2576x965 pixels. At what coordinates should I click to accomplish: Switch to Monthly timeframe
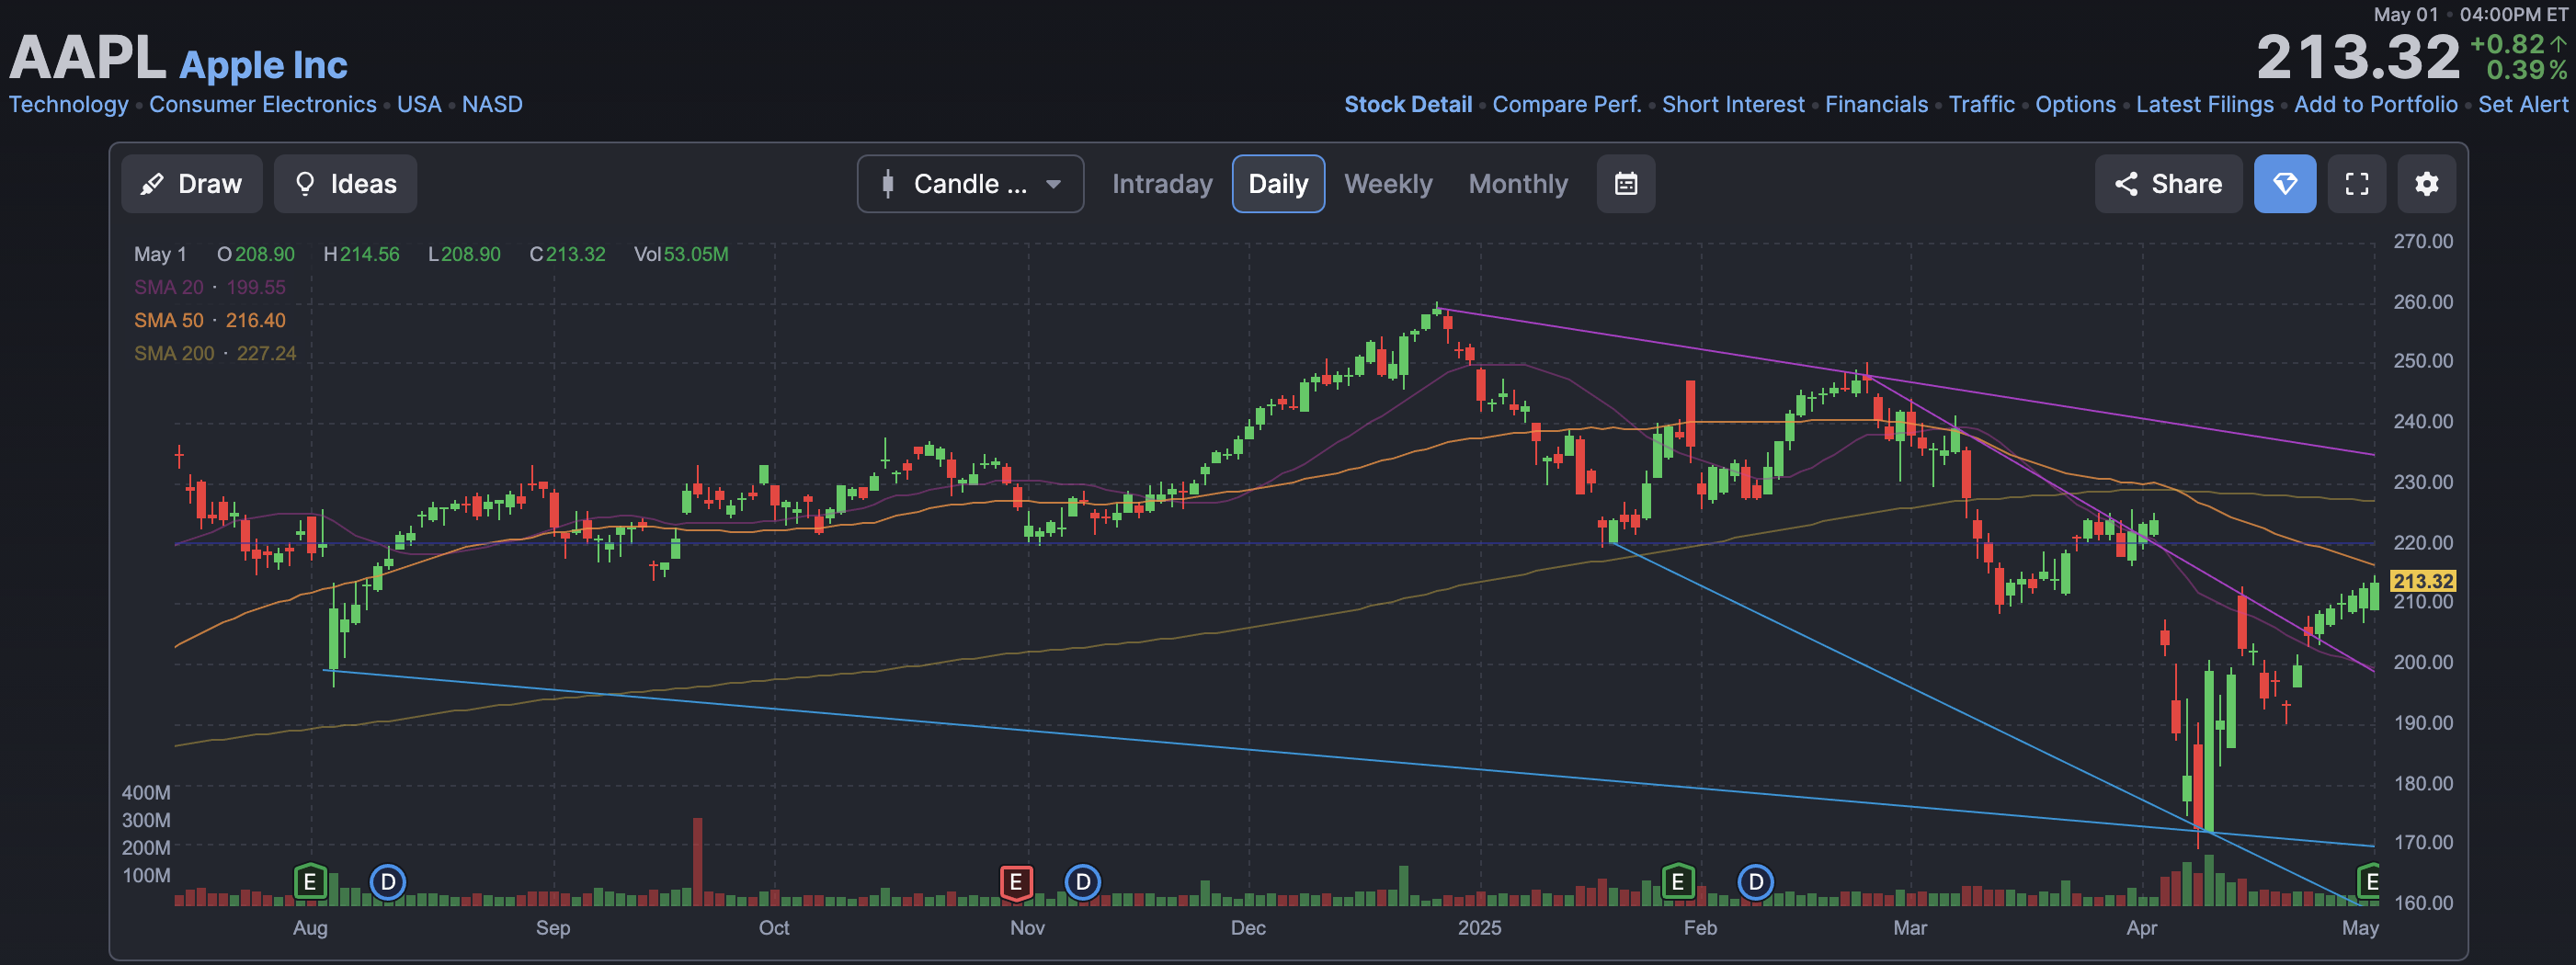[1518, 184]
